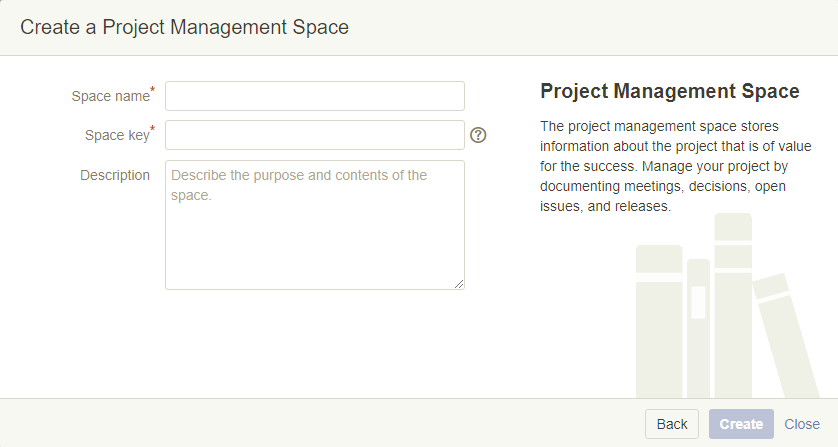Image resolution: width=838 pixels, height=447 pixels.
Task: Select the Description text area
Action: coord(315,225)
